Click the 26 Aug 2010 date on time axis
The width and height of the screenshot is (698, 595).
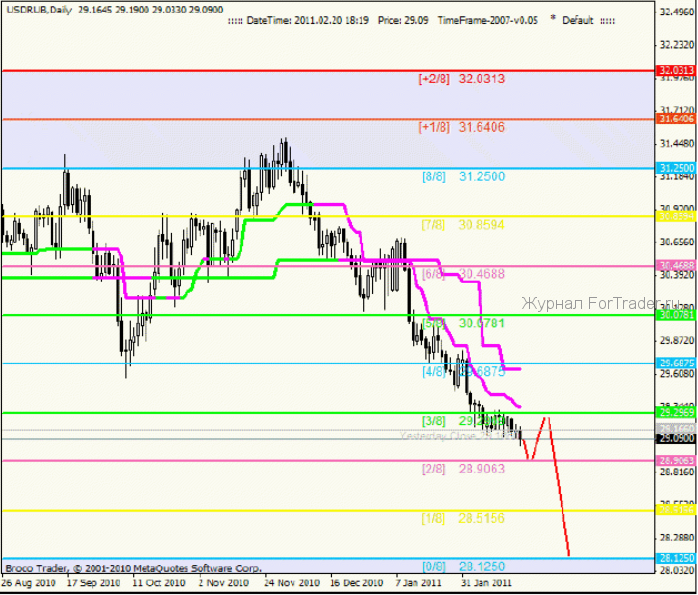click(x=29, y=583)
